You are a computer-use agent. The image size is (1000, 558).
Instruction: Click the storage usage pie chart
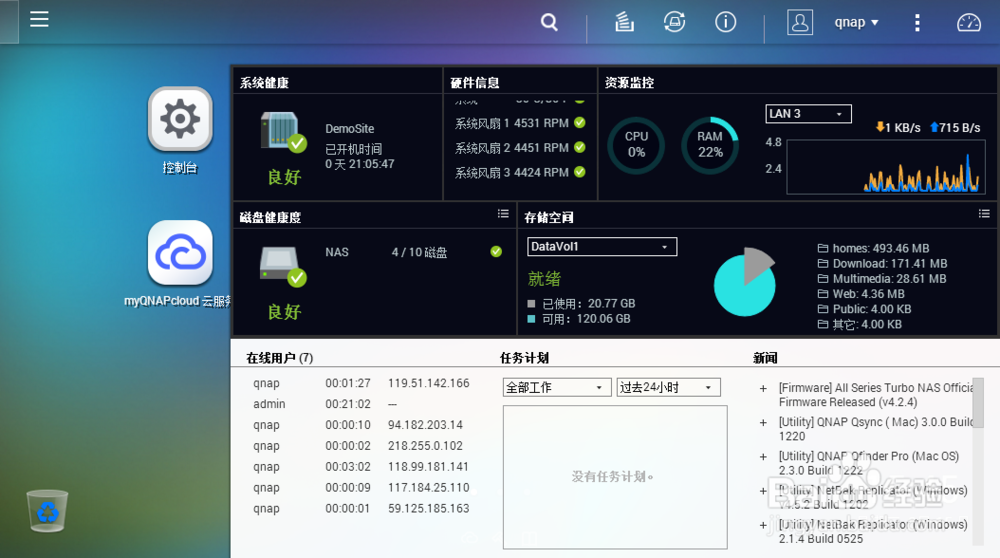[x=745, y=282]
